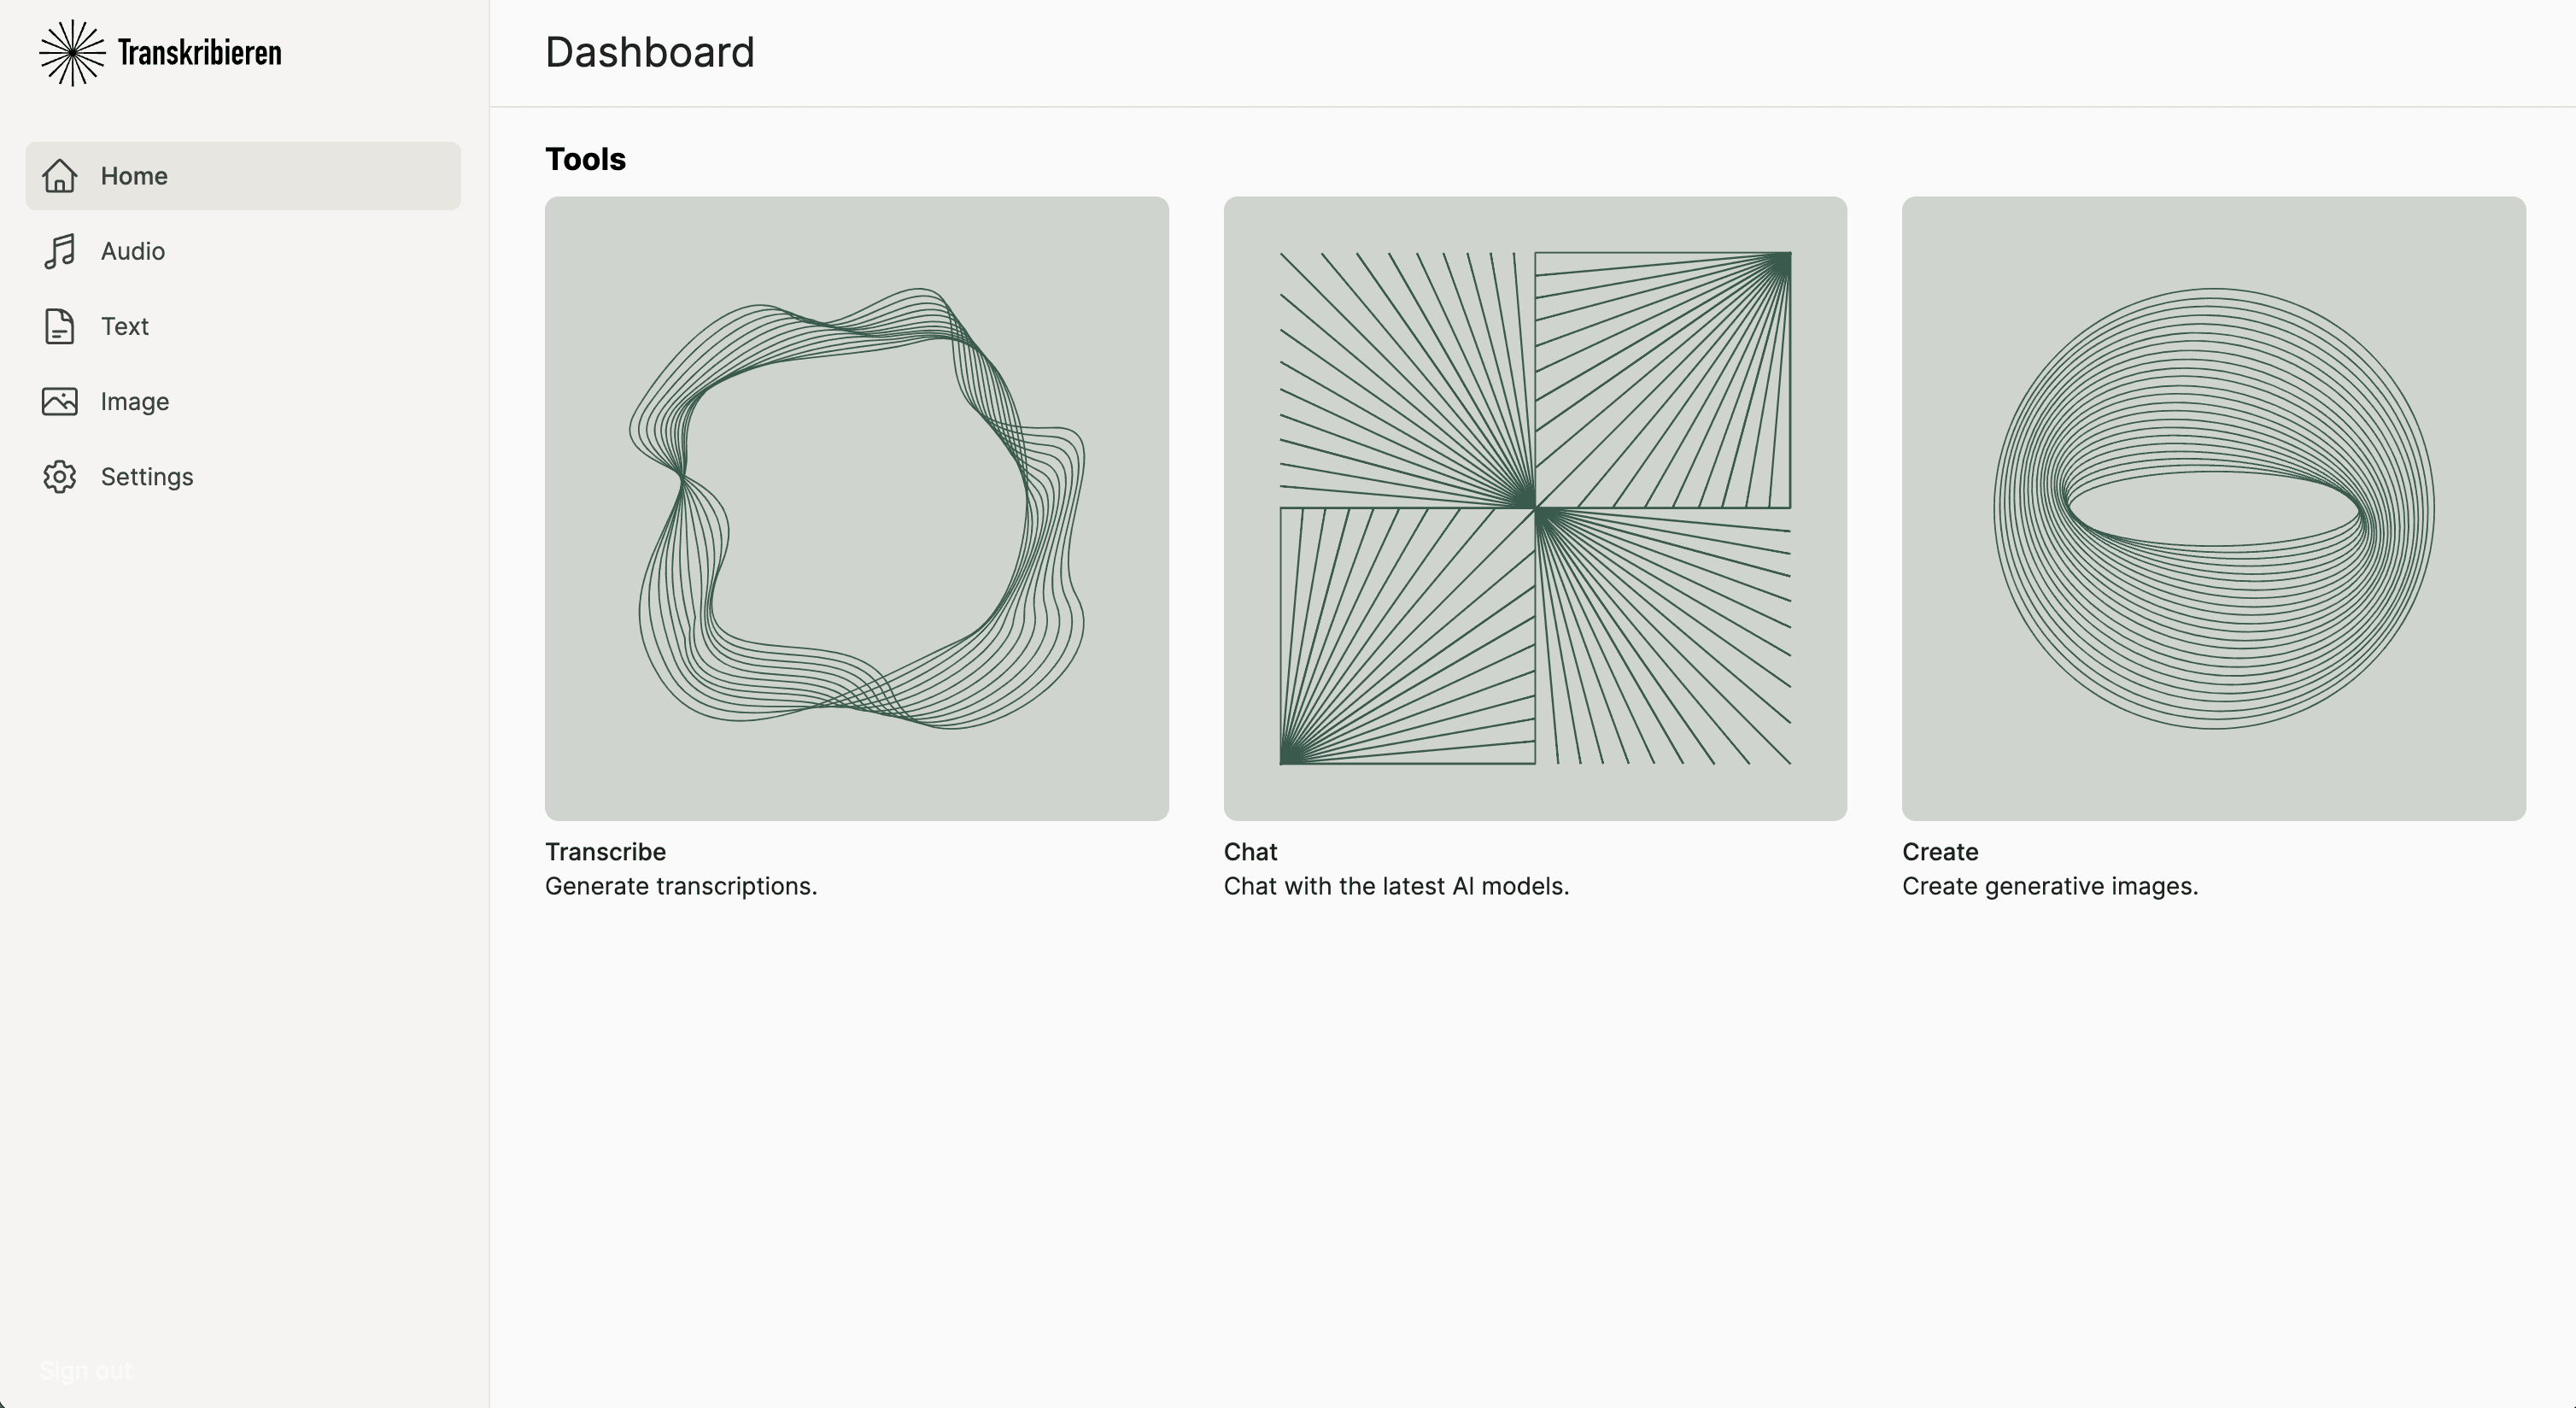The image size is (2576, 1408).
Task: Open Settings from the navigation sidebar
Action: point(146,477)
